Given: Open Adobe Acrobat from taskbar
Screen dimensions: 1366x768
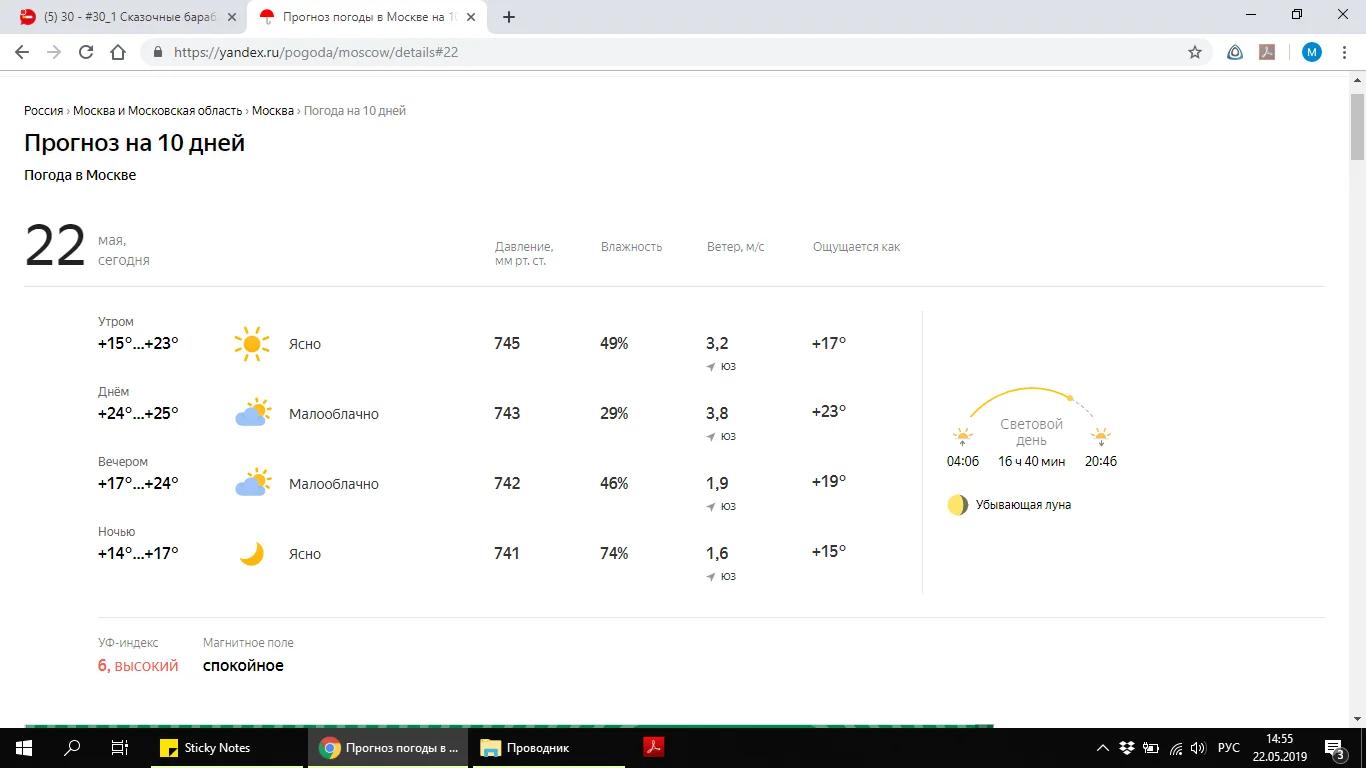Looking at the screenshot, I should [x=653, y=747].
